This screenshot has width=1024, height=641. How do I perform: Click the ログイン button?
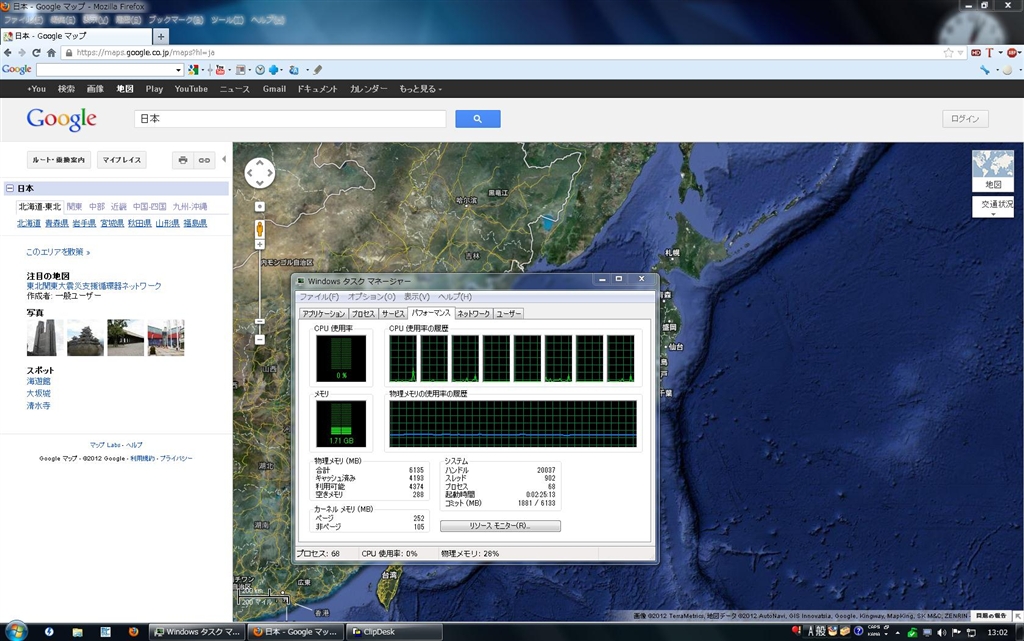(965, 119)
